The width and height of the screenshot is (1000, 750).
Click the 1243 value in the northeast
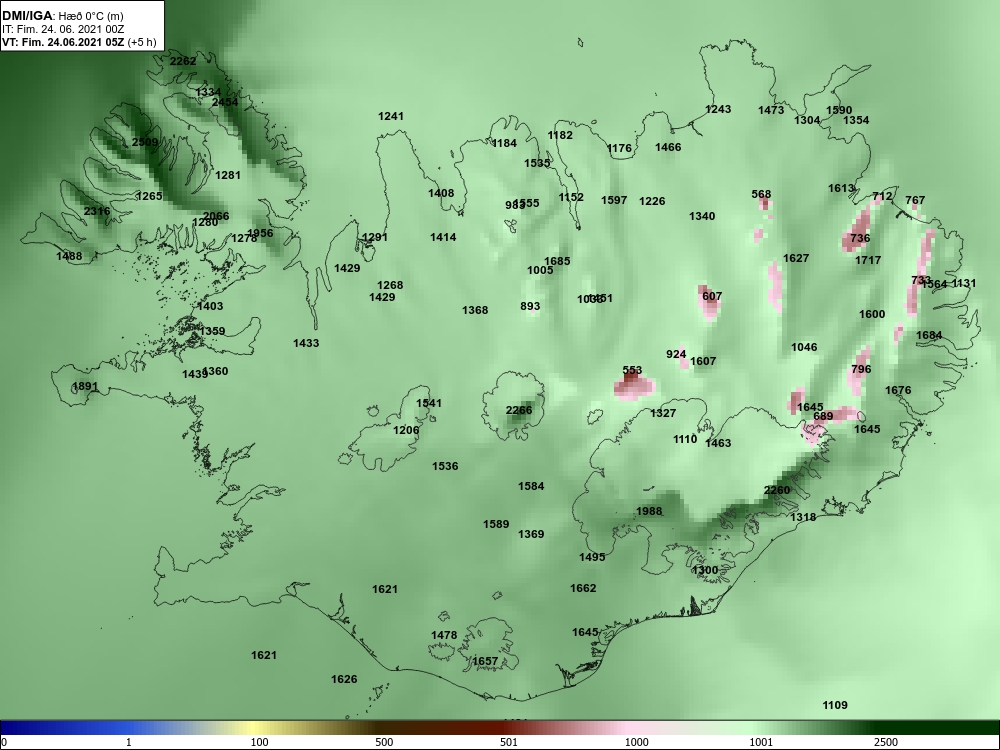(x=718, y=110)
